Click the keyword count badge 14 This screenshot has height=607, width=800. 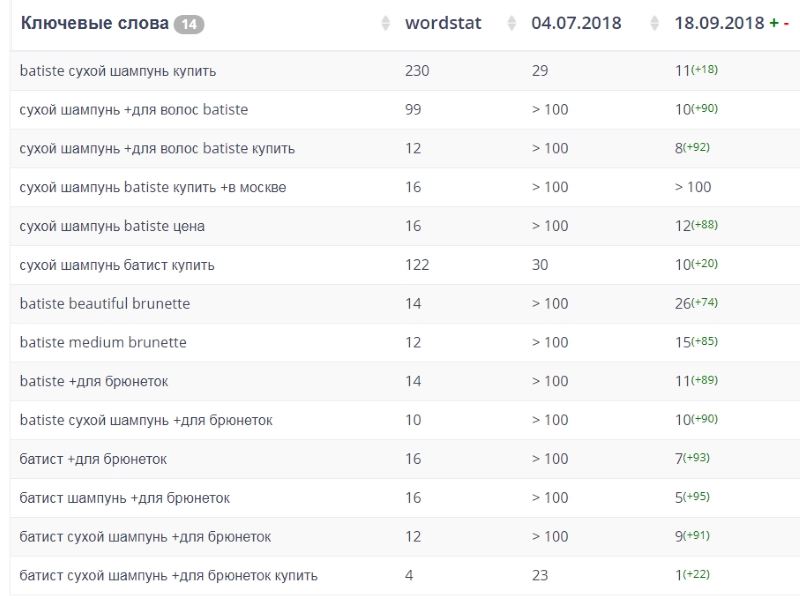coord(189,24)
